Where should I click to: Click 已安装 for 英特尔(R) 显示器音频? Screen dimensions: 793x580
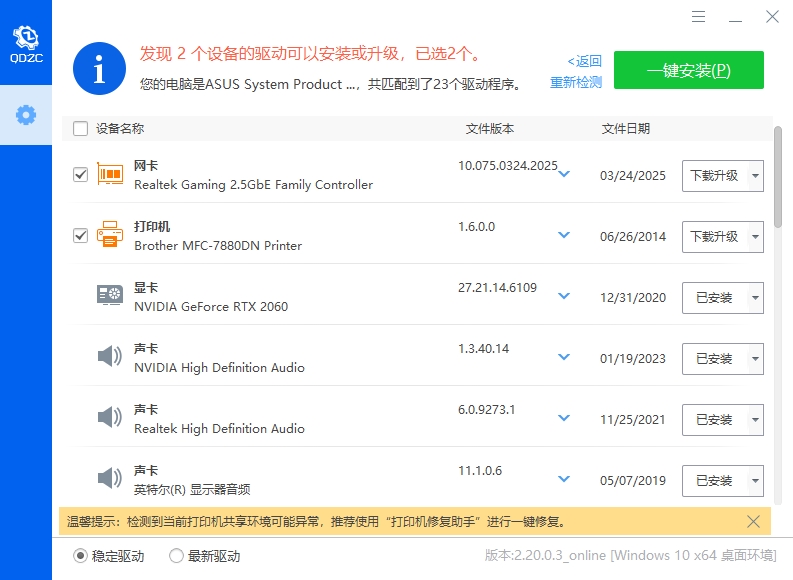coord(715,481)
